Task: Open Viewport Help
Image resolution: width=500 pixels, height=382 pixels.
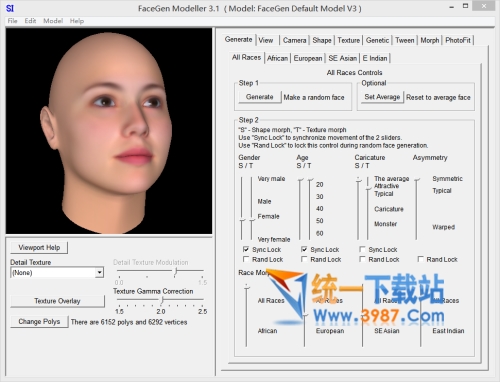Action: click(x=39, y=248)
